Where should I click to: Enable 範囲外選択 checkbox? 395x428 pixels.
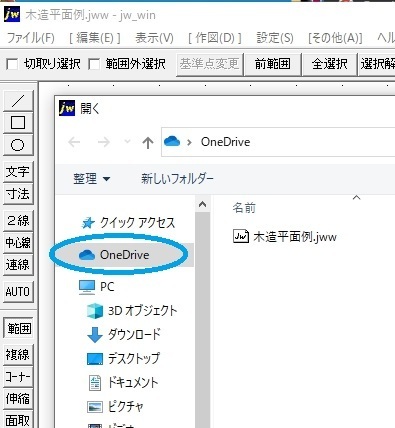[x=94, y=64]
